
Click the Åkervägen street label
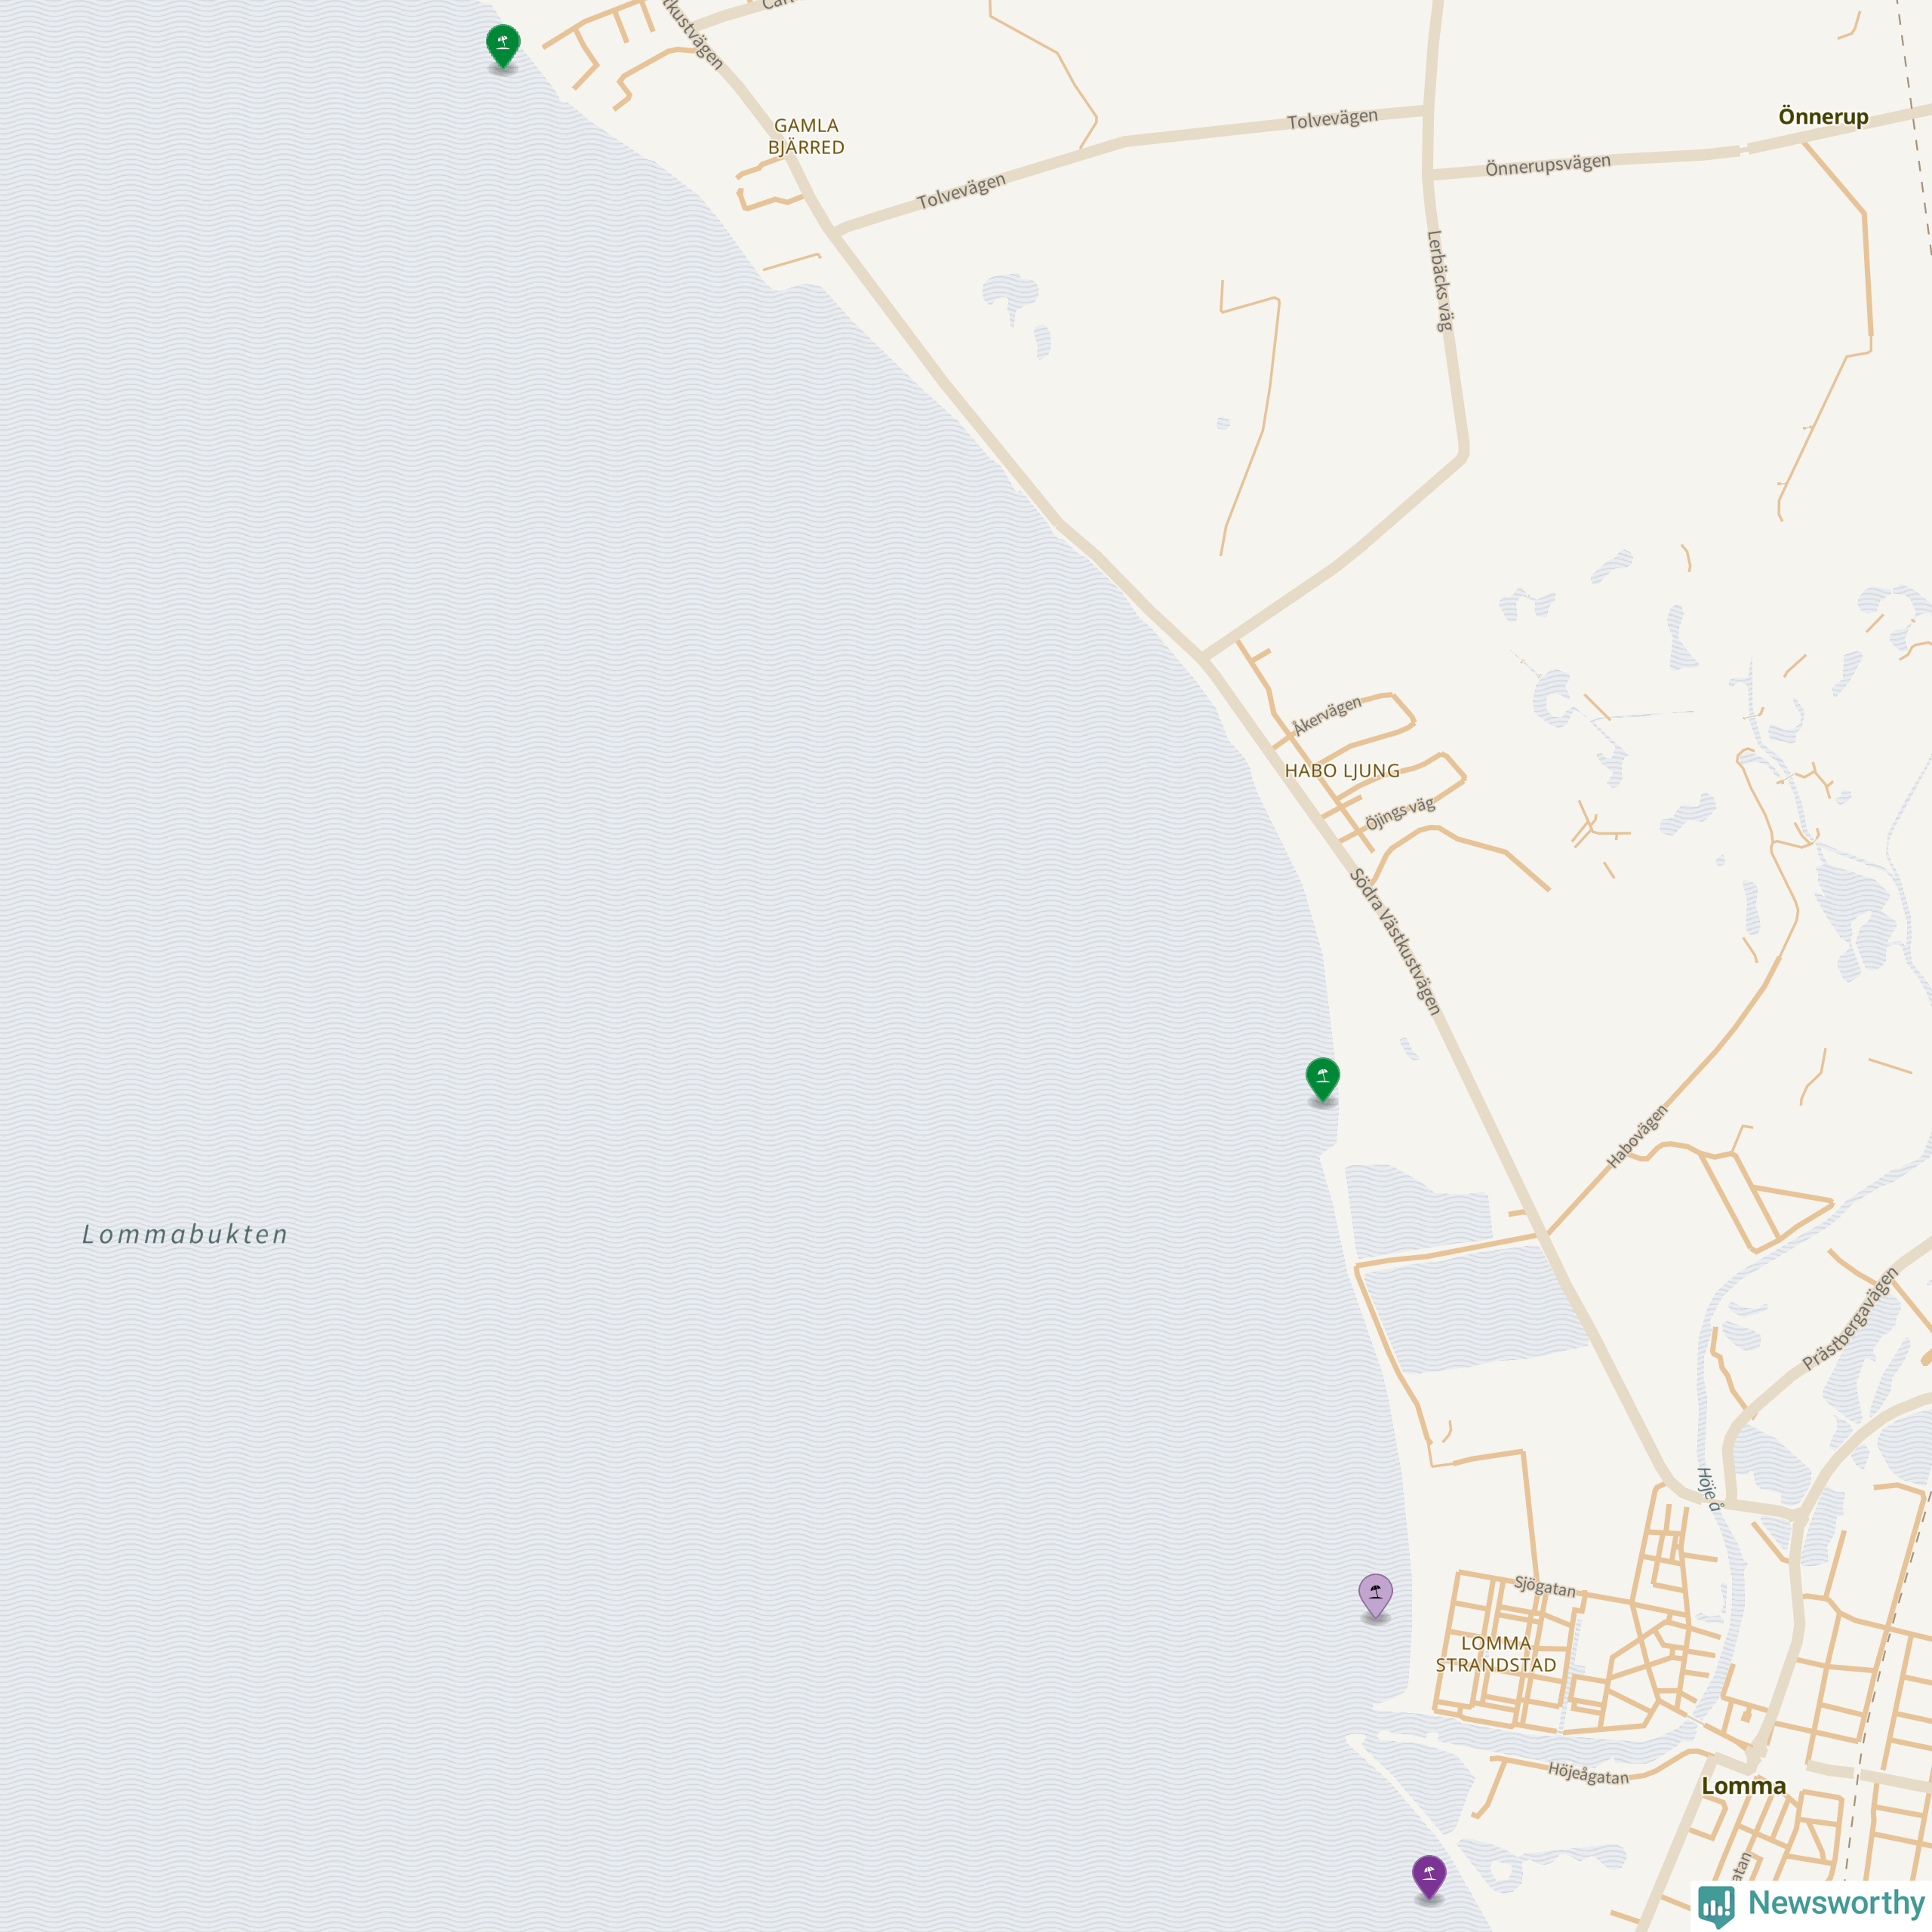point(1327,716)
